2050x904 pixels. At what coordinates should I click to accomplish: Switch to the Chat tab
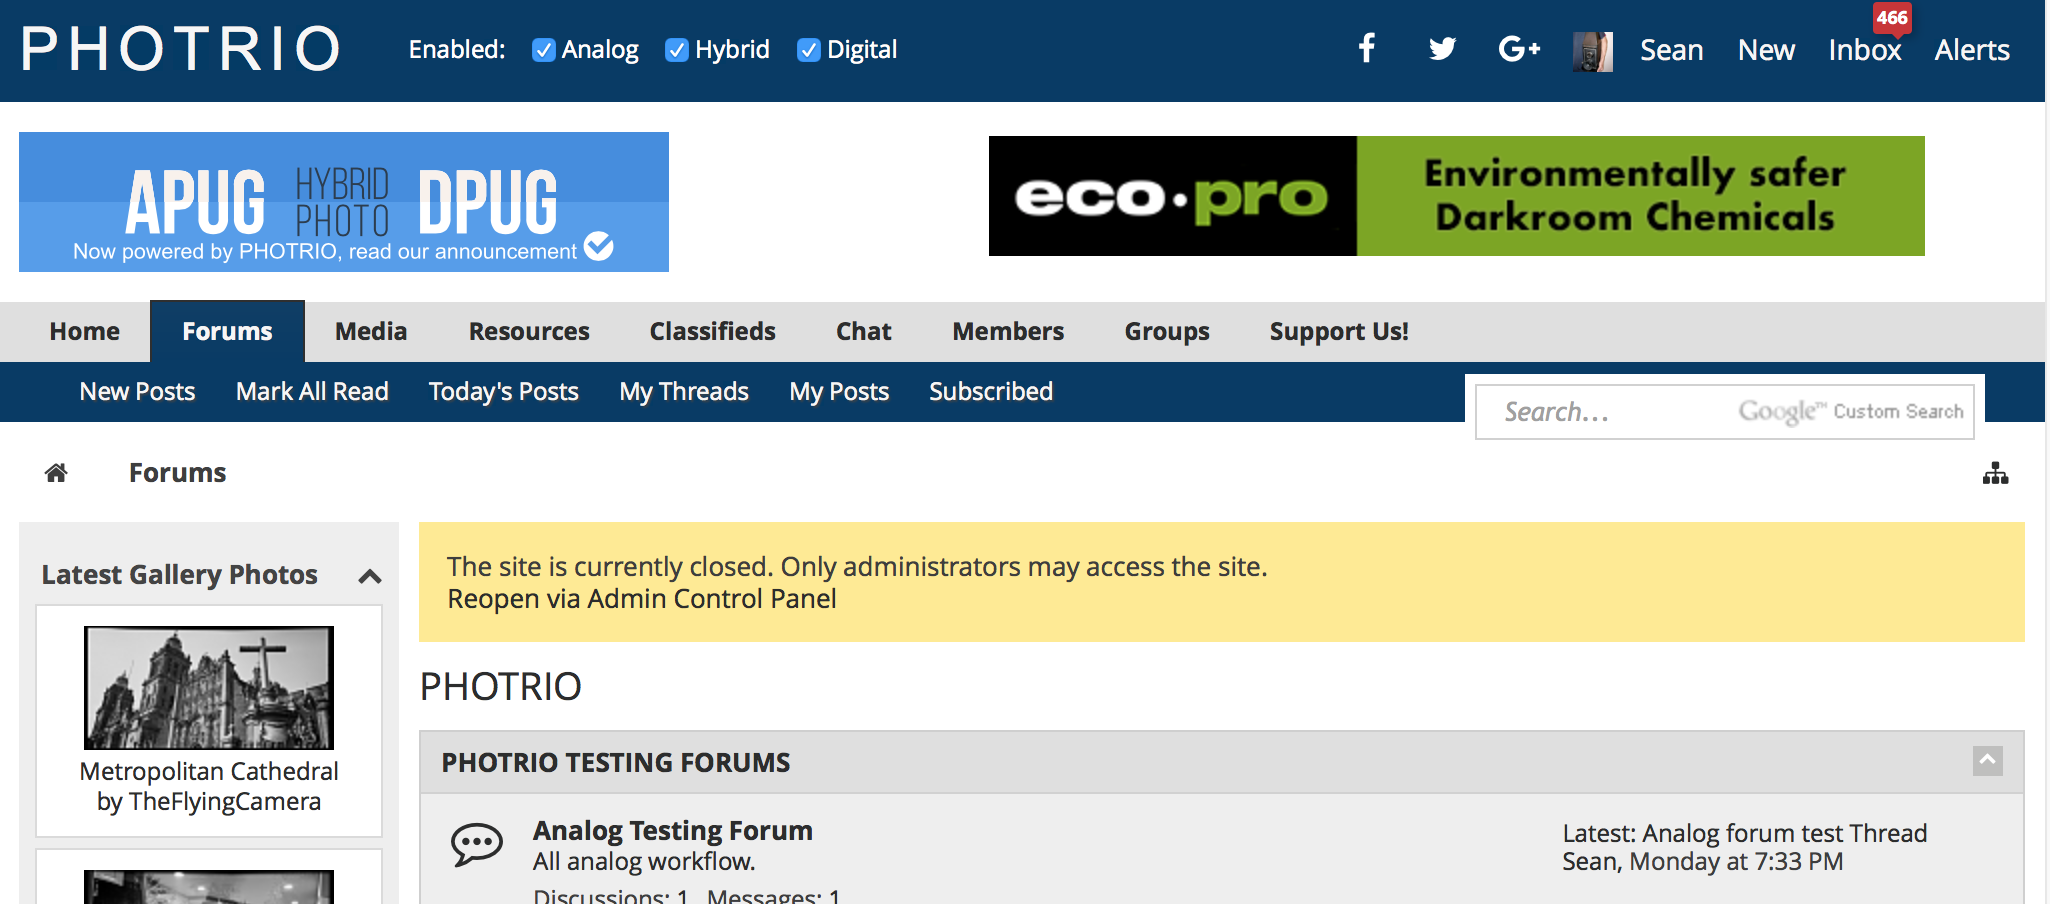864,331
